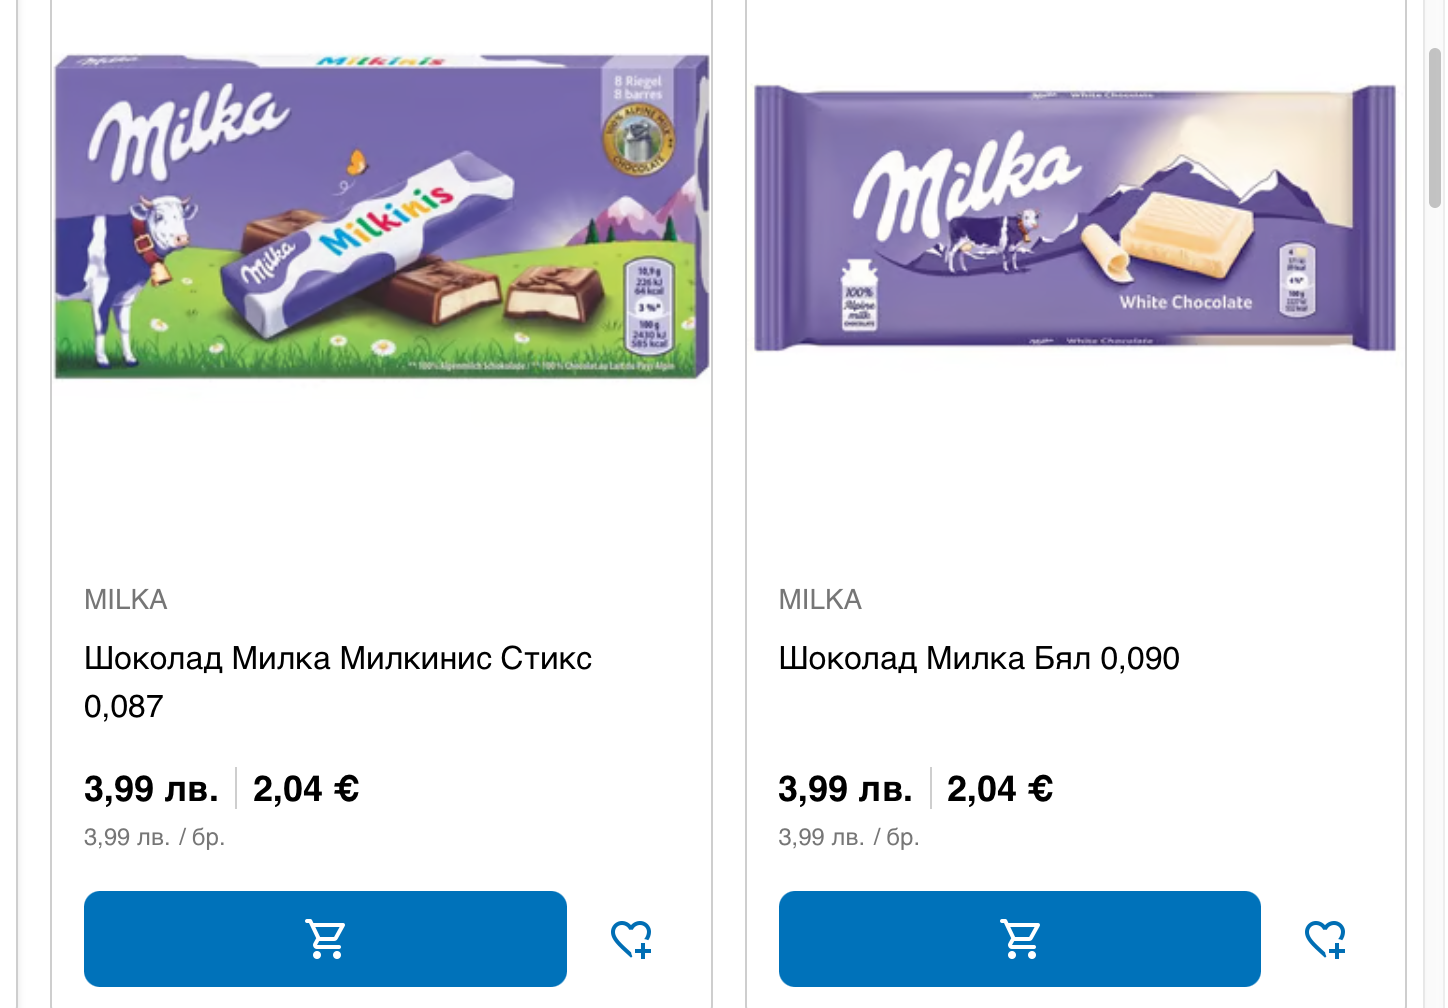This screenshot has width=1448, height=1008.
Task: Click MILKA brand label above Бял title
Action: (820, 600)
